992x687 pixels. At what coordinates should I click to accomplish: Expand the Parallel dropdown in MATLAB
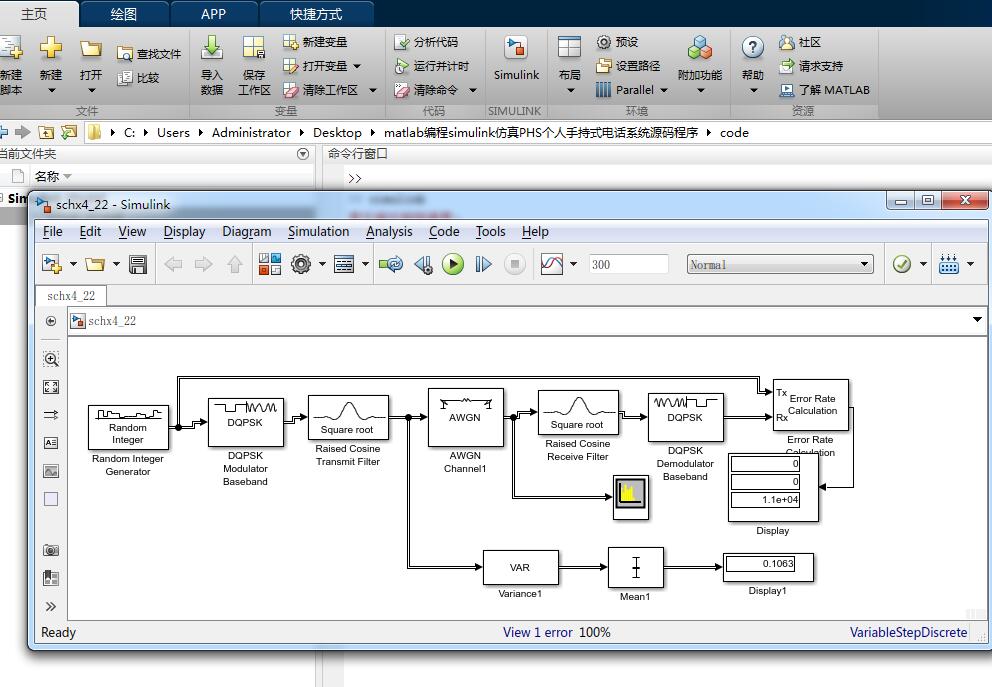(x=664, y=90)
